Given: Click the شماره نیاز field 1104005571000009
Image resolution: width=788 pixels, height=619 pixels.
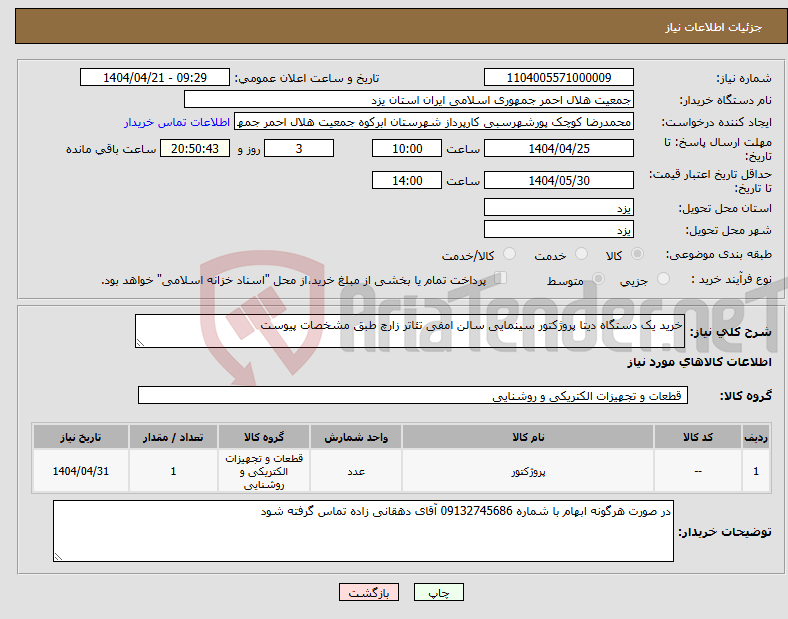Looking at the screenshot, I should point(558,77).
